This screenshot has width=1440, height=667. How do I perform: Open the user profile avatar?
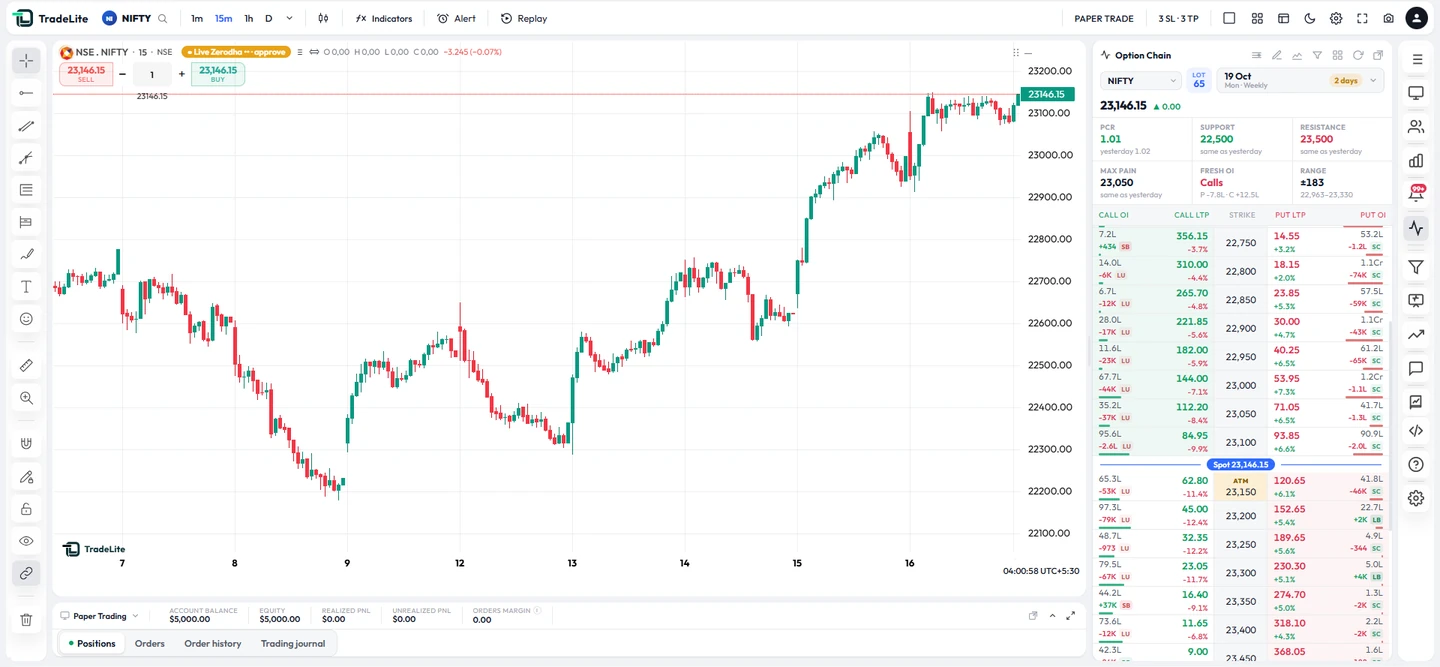1416,18
